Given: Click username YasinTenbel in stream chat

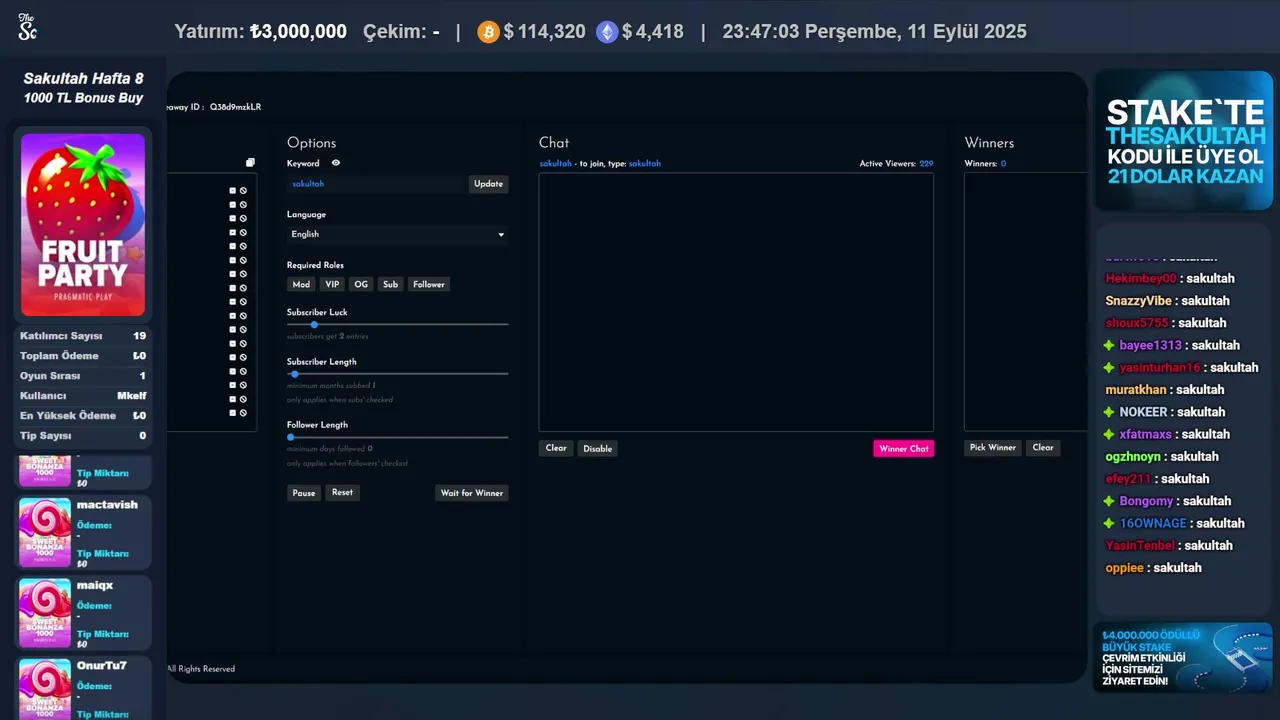Looking at the screenshot, I should click(1141, 545).
